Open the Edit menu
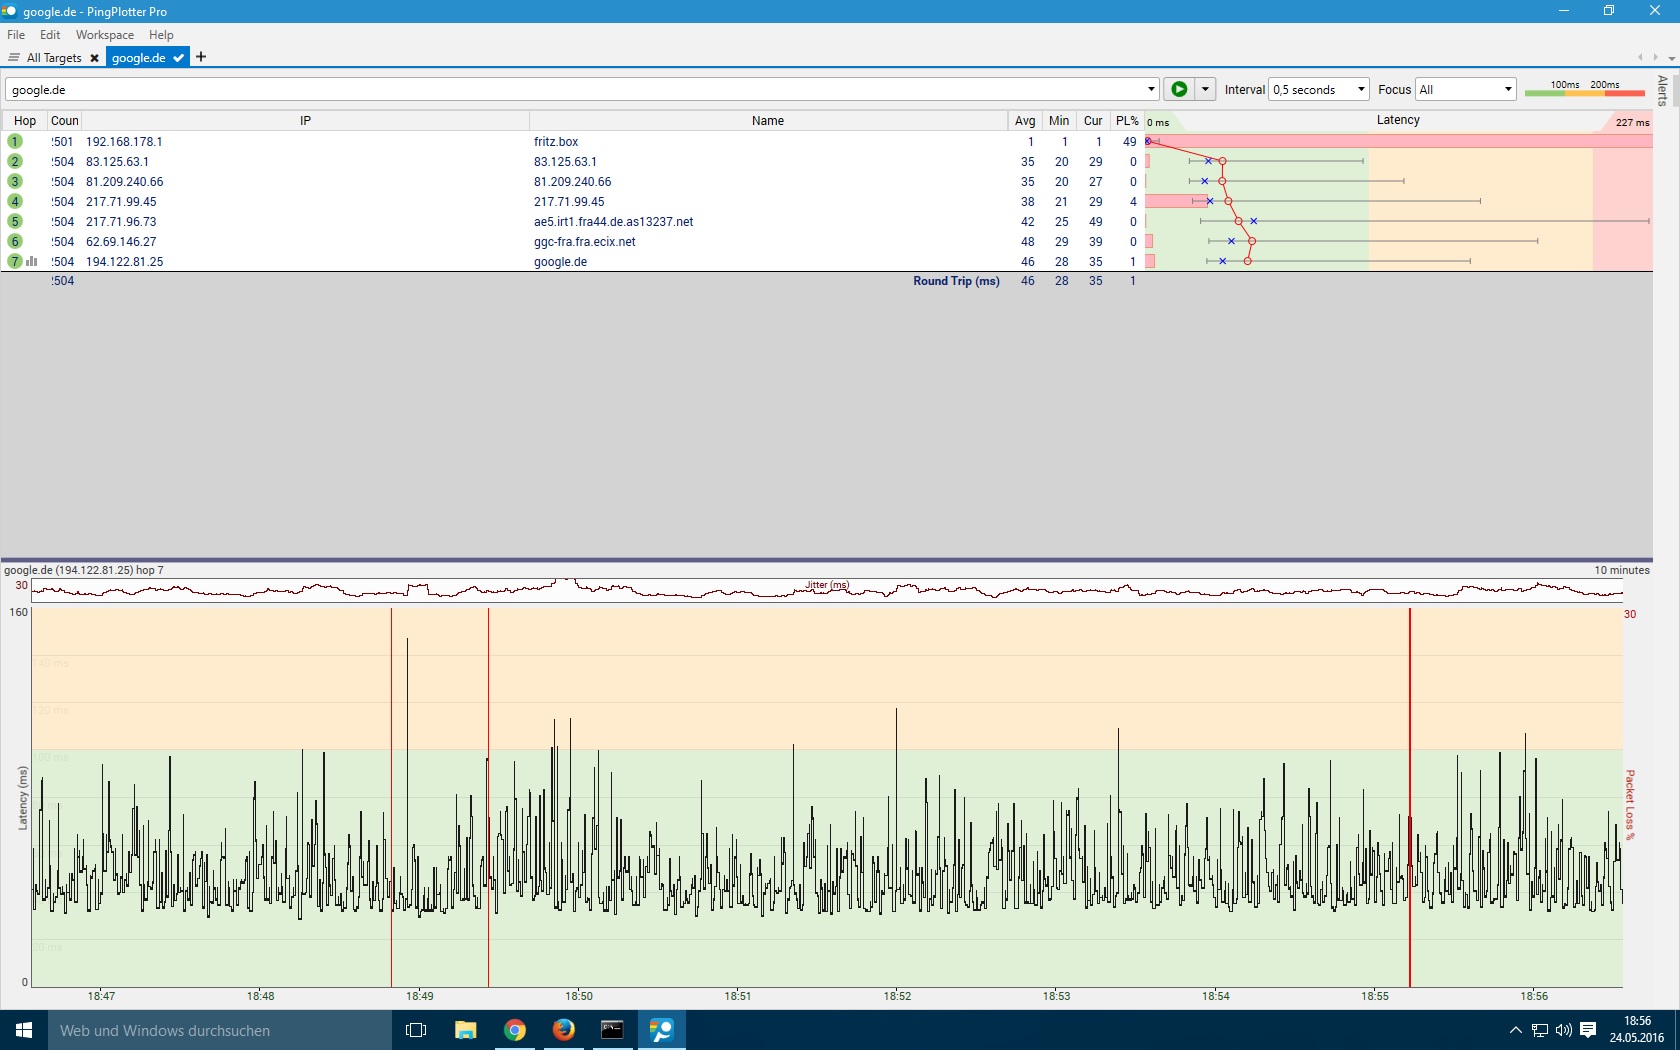1680x1050 pixels. coord(50,35)
